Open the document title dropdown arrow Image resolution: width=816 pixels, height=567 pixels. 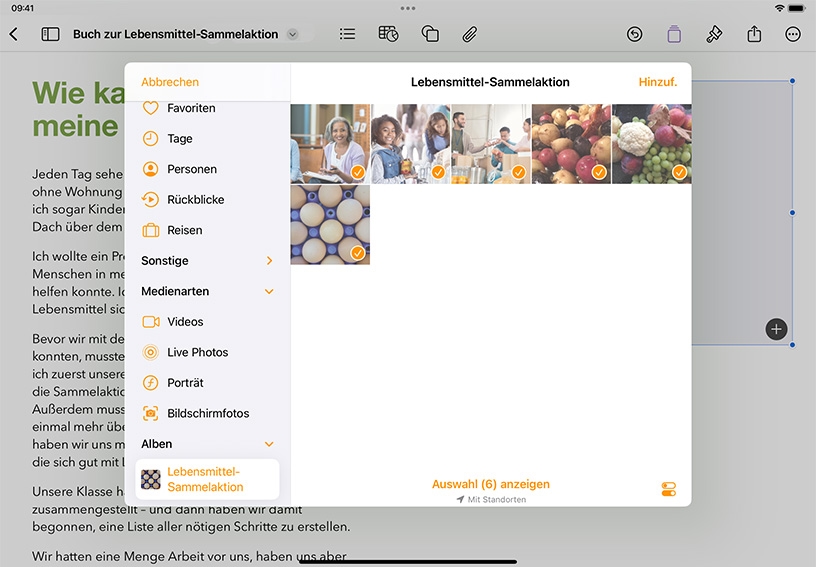[293, 34]
